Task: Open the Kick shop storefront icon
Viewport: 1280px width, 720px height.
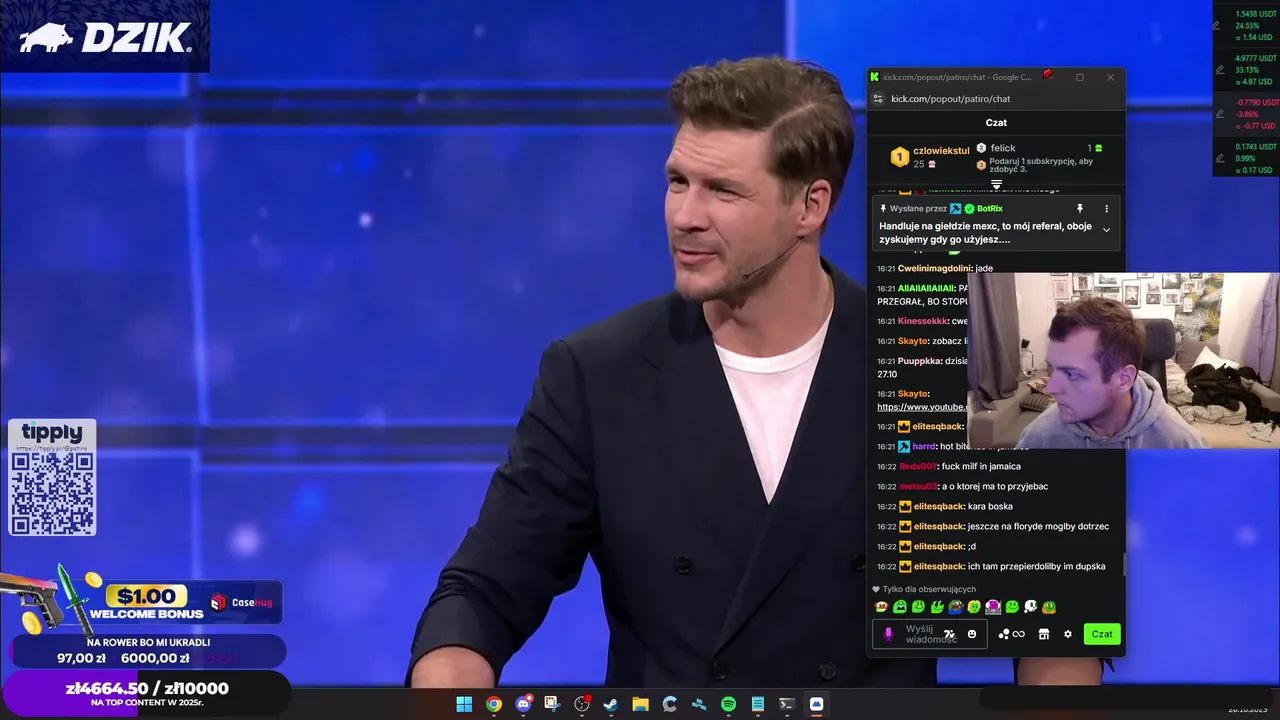Action: pyautogui.click(x=1043, y=634)
